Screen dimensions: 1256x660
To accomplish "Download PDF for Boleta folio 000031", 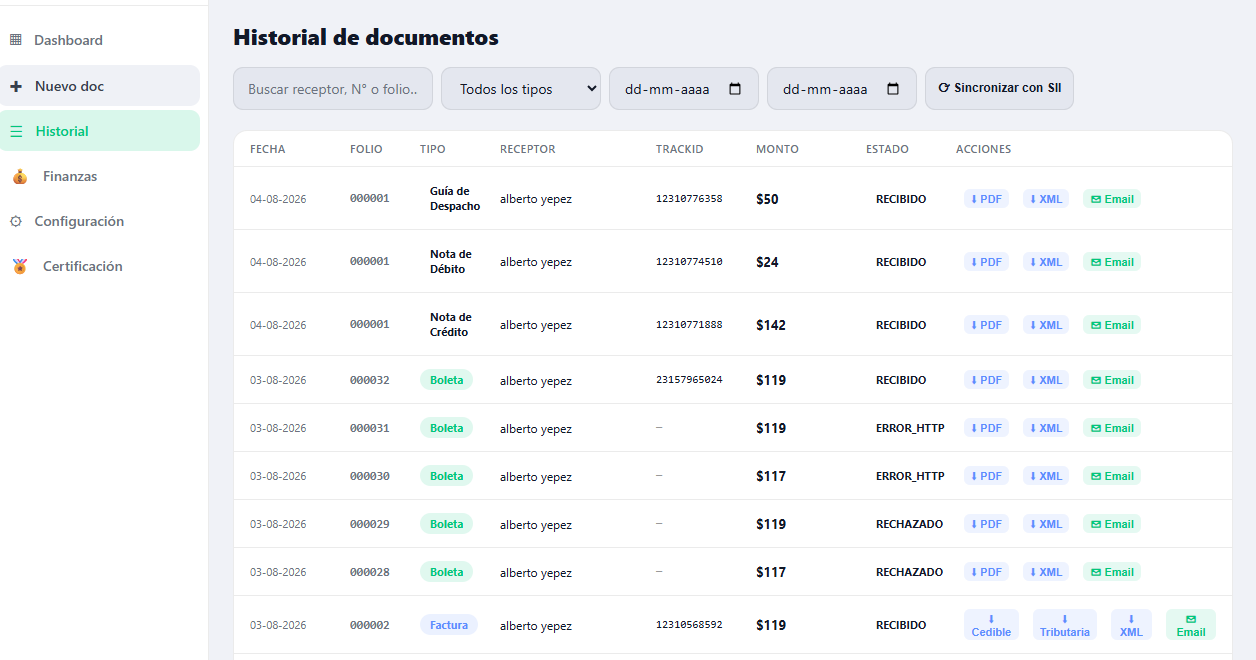I will tap(986, 428).
